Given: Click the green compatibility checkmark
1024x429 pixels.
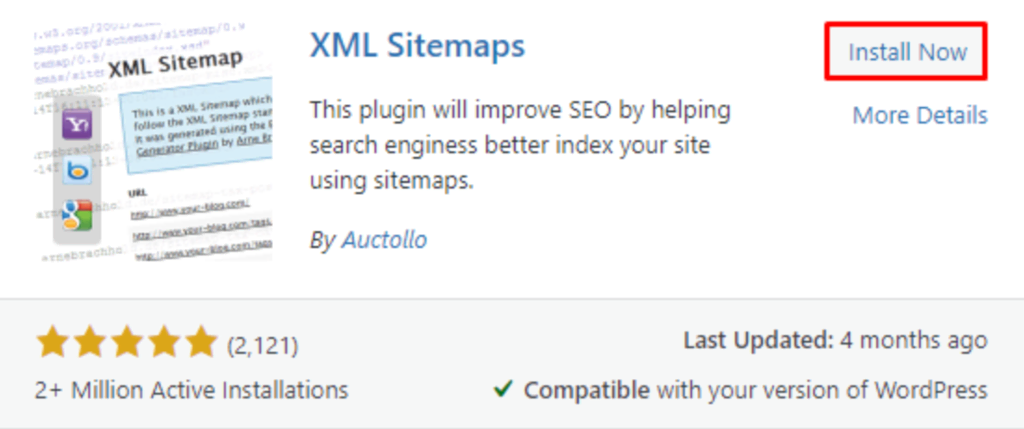Looking at the screenshot, I should pos(504,389).
